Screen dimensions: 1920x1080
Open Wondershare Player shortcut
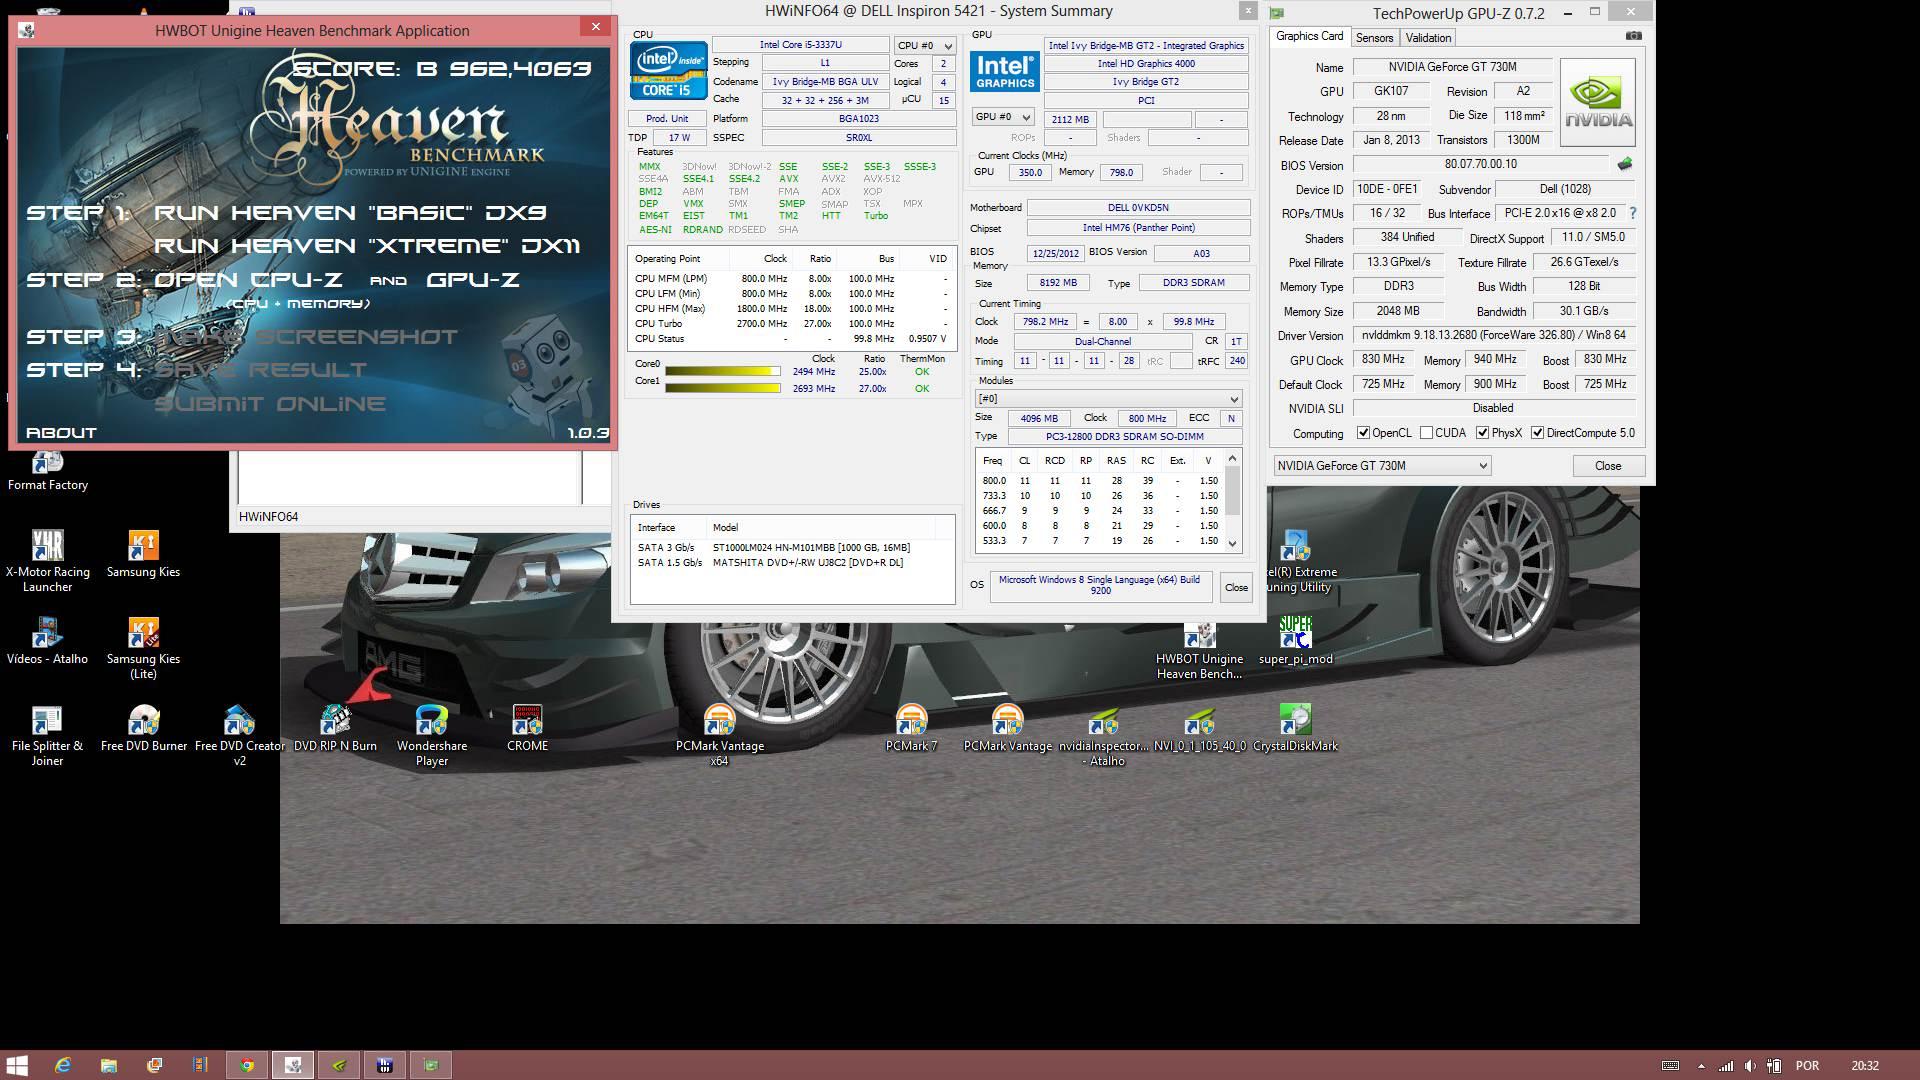pyautogui.click(x=431, y=735)
